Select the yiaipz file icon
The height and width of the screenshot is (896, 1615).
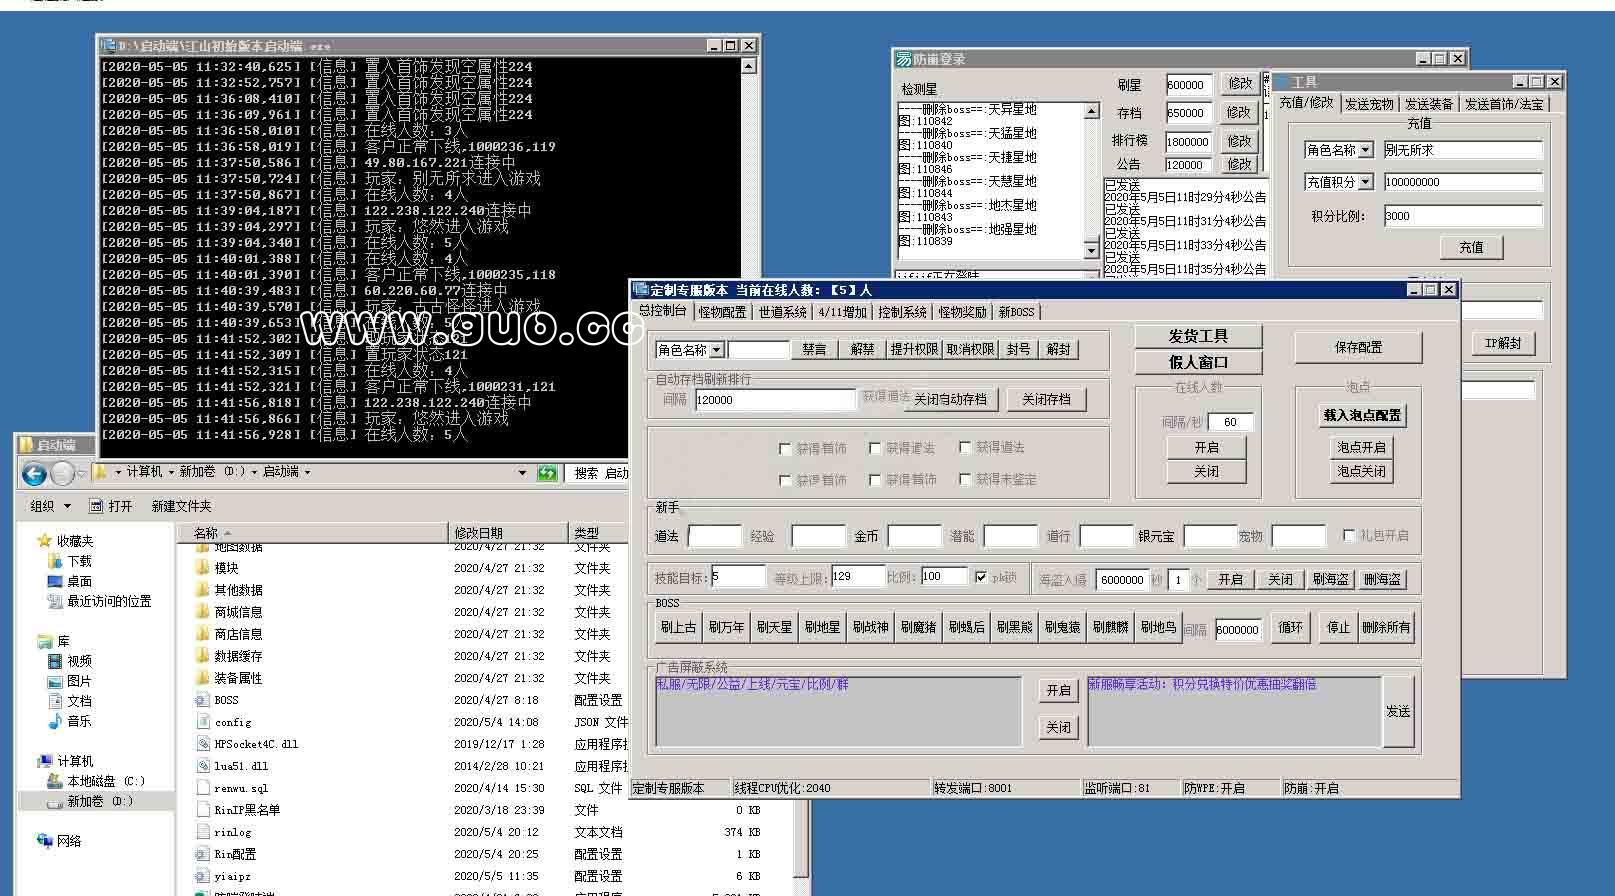(203, 876)
